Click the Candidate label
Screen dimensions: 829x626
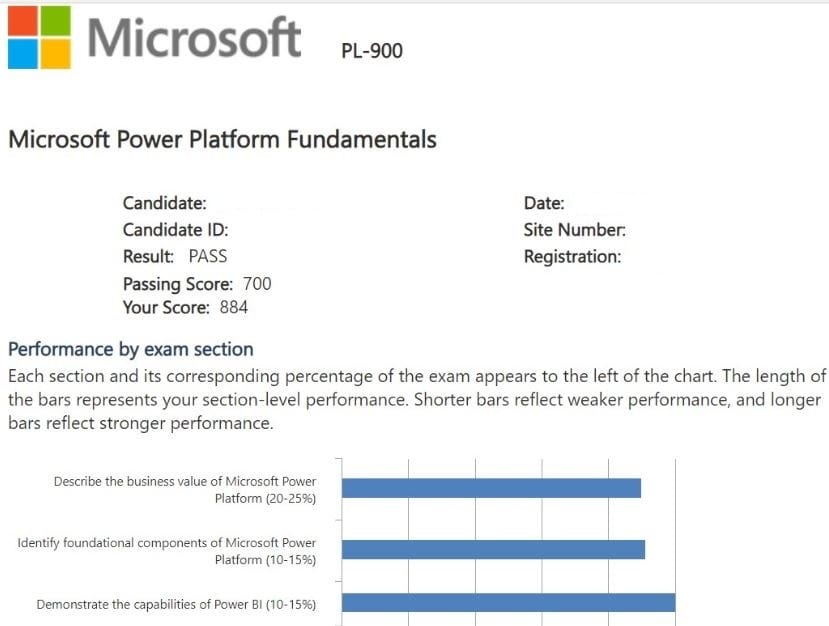point(165,203)
